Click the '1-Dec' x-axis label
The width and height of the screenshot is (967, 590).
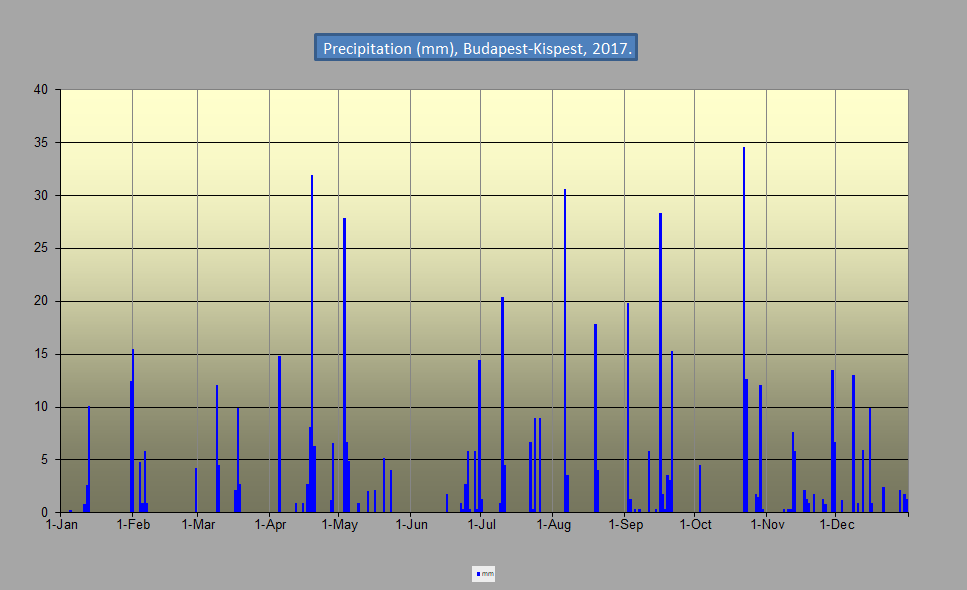point(837,525)
